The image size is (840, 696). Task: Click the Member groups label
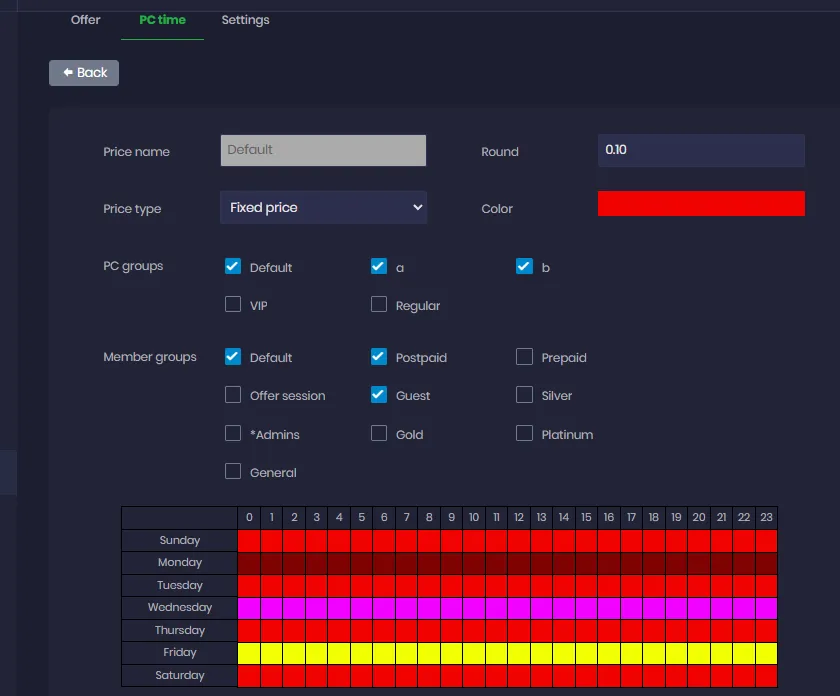point(149,357)
